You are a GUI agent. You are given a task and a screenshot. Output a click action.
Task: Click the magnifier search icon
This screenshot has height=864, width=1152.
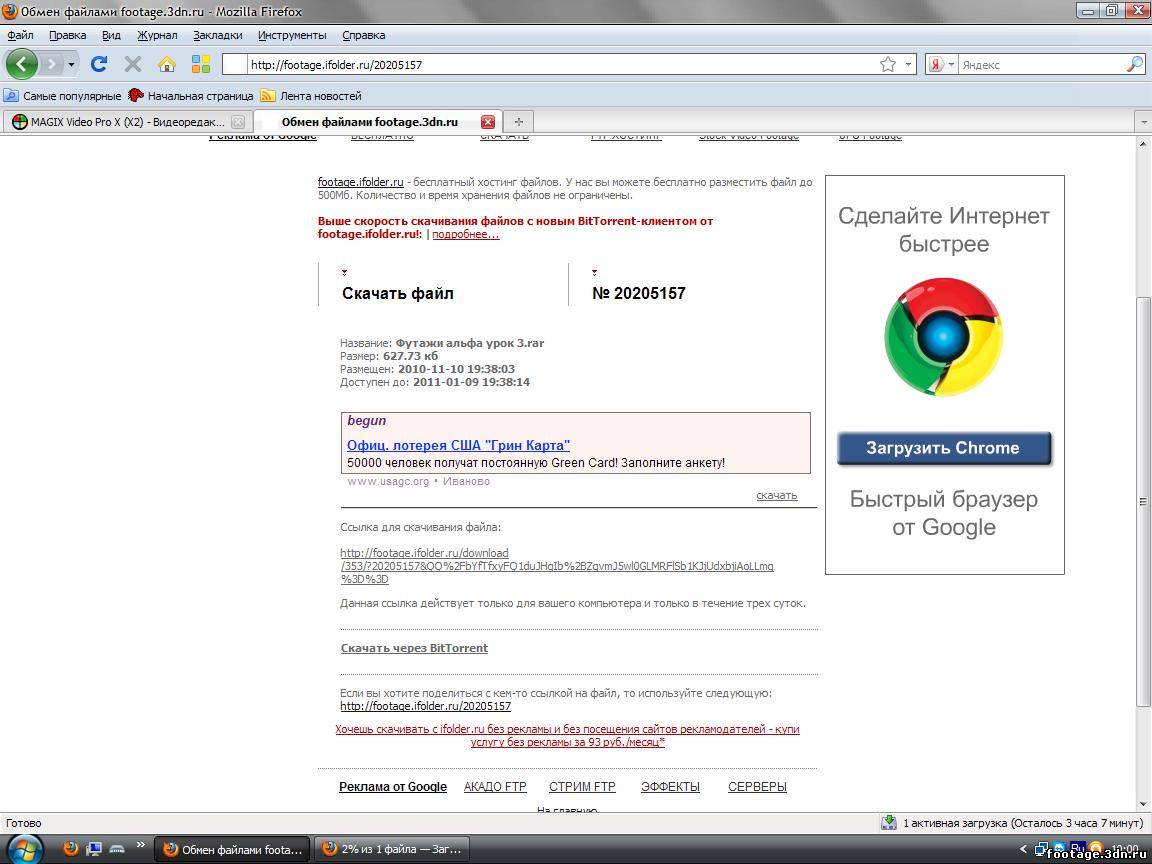(x=1134, y=65)
